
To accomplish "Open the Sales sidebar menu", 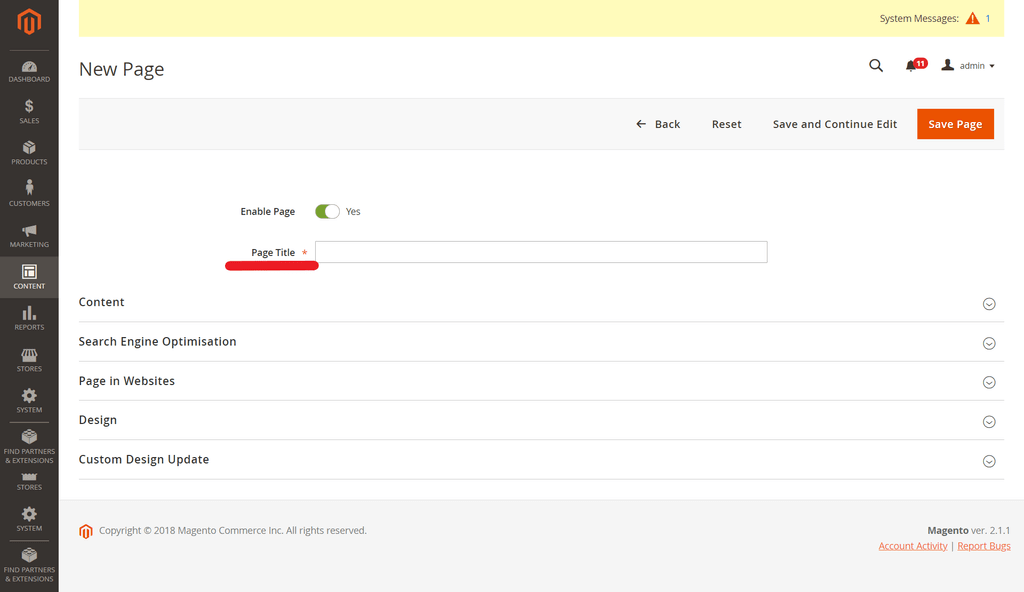I will tap(29, 112).
